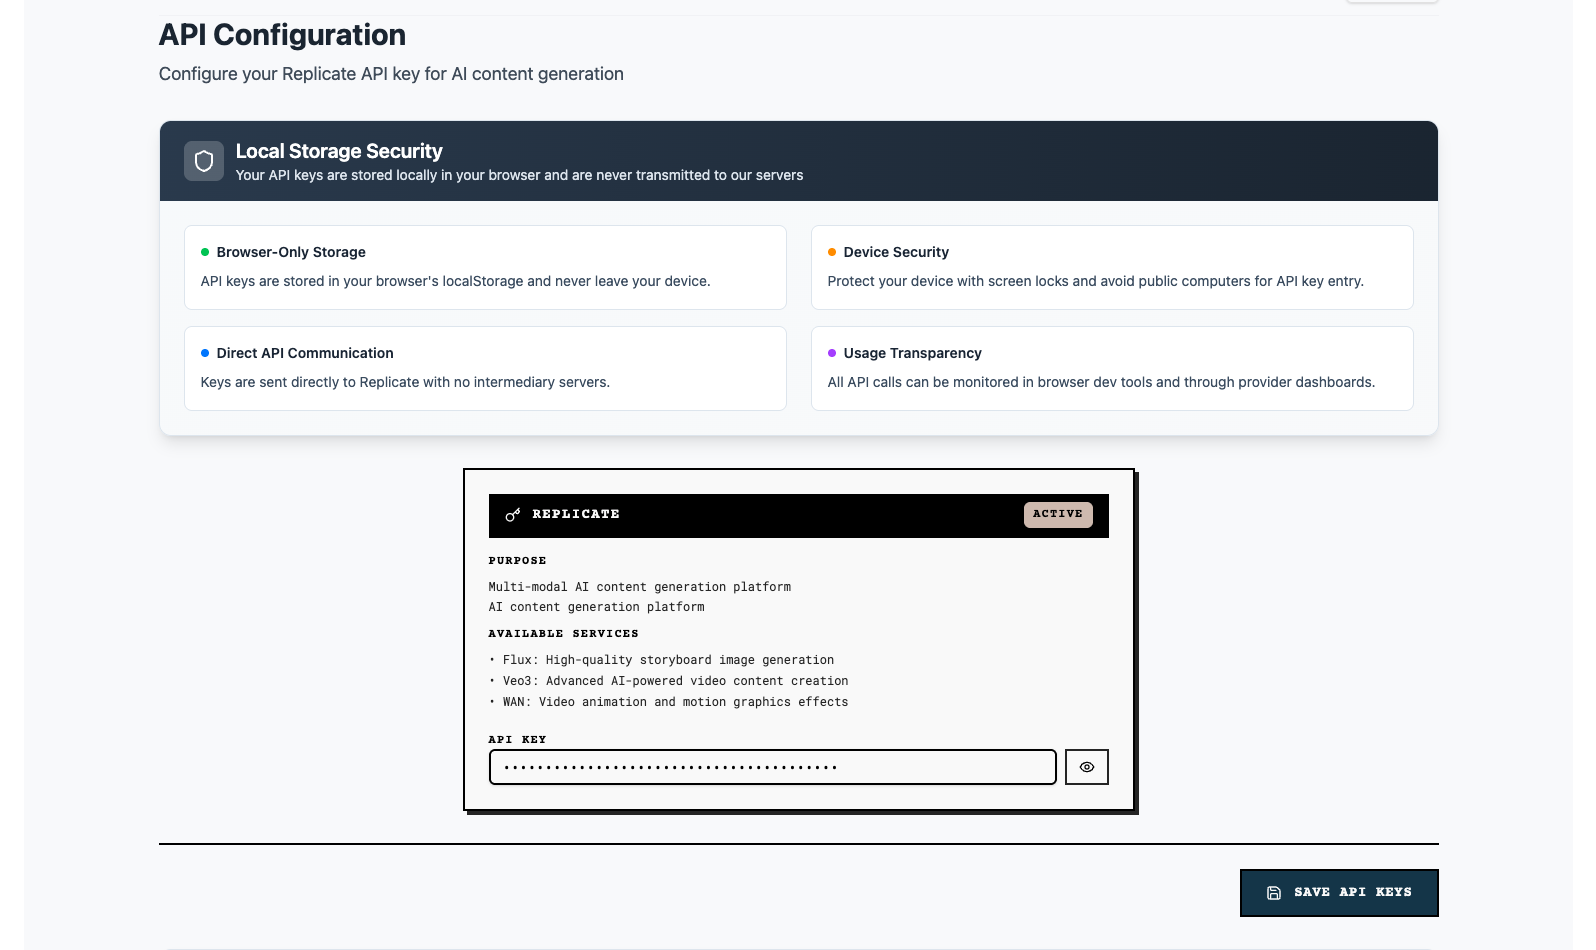This screenshot has width=1596, height=950.
Task: Click the blue dot beside Direct API Communication
Action: 205,353
